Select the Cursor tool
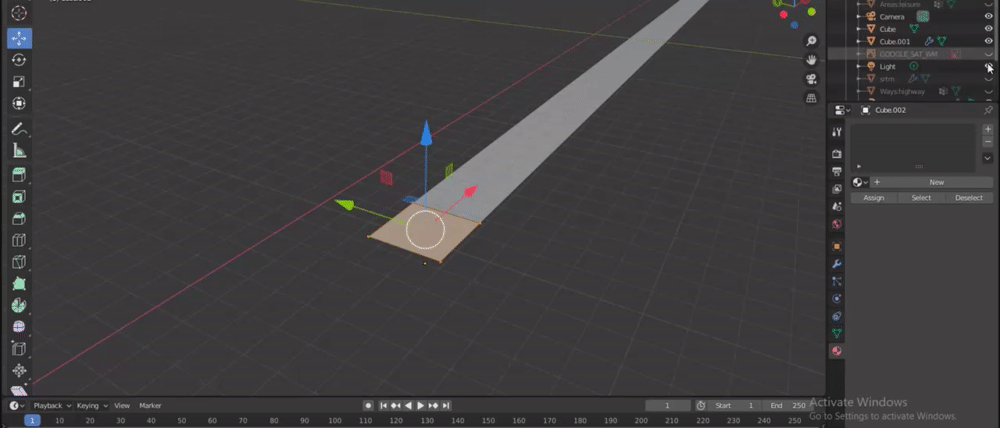 (x=19, y=13)
